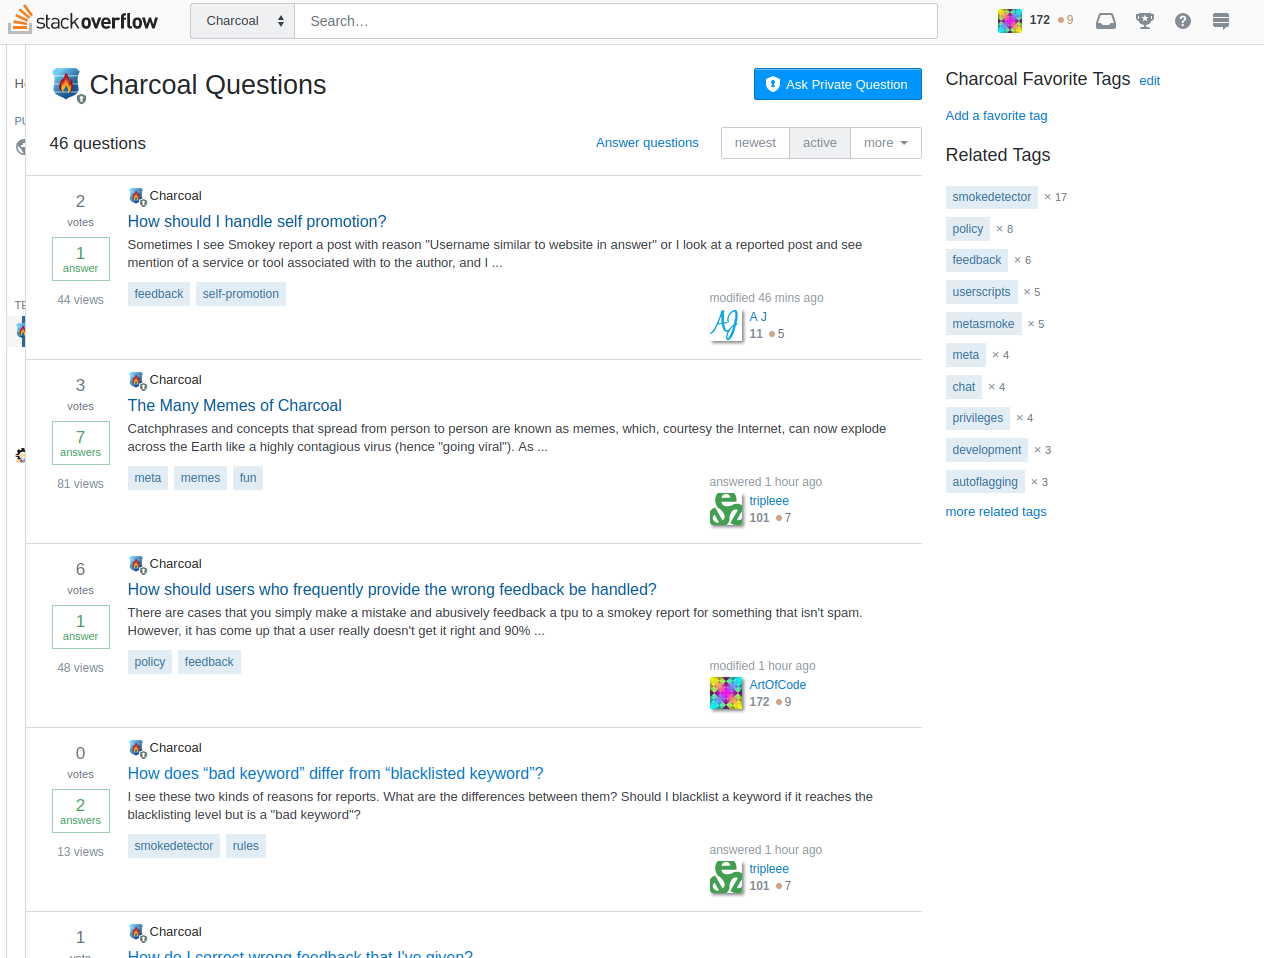Viewport: 1264px width, 958px height.
Task: Select the 'active' sort tab
Action: pyautogui.click(x=819, y=143)
